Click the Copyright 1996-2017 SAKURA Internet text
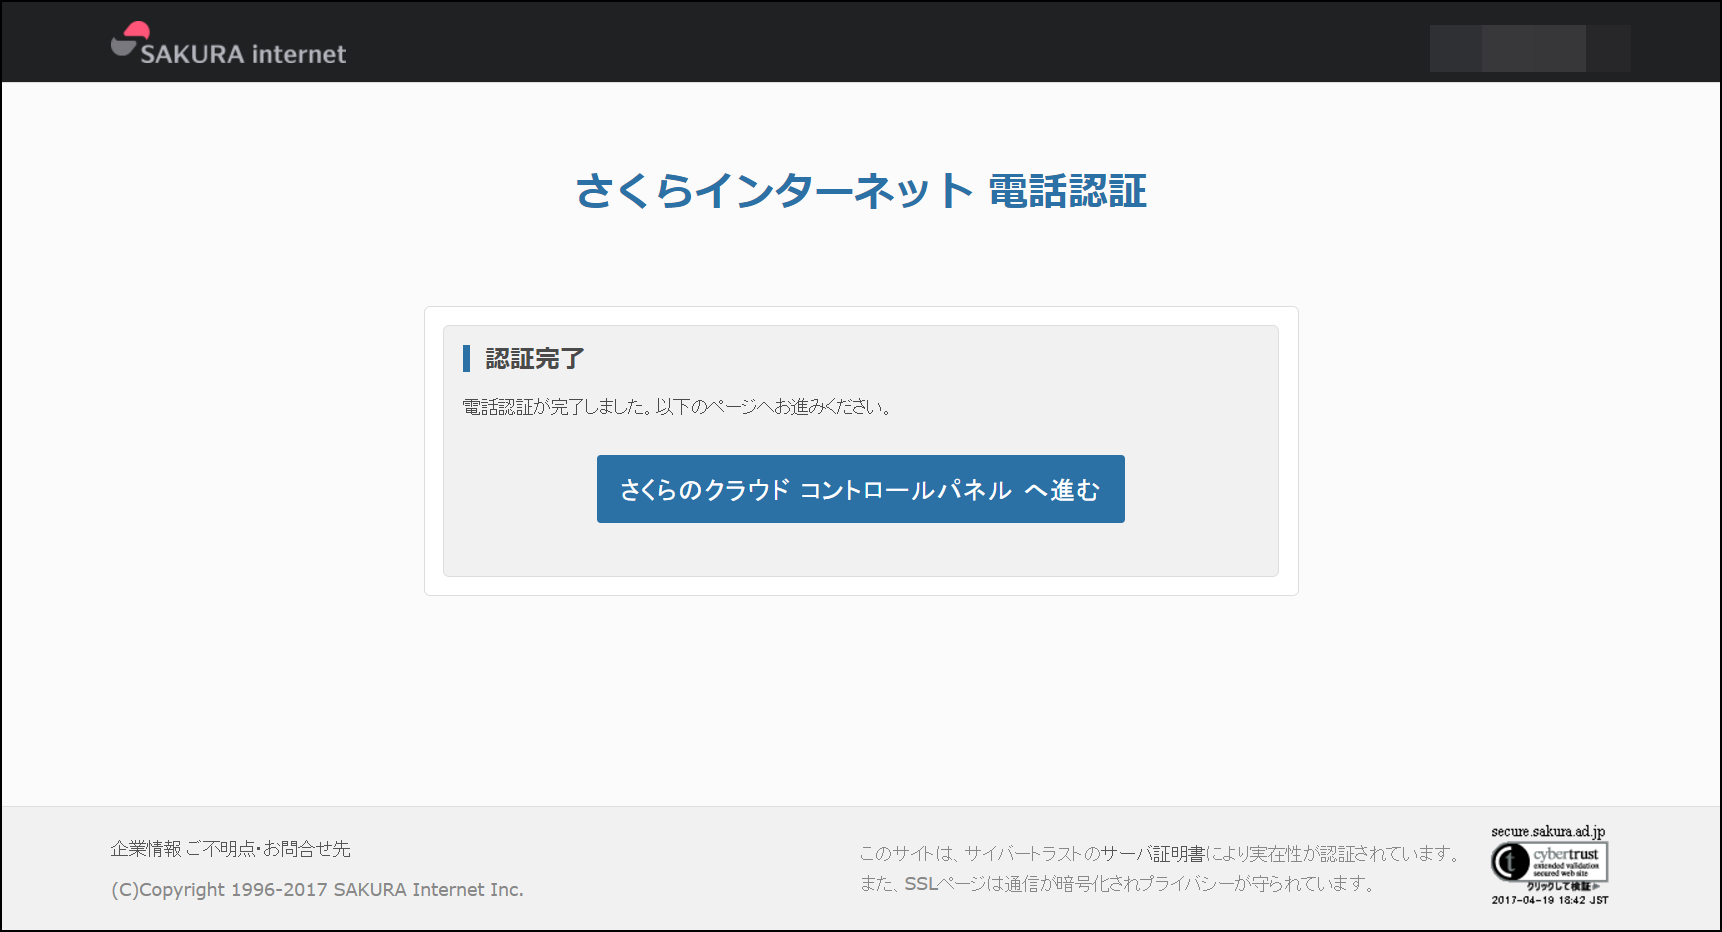Screen dimensions: 1722x932 [x=317, y=889]
